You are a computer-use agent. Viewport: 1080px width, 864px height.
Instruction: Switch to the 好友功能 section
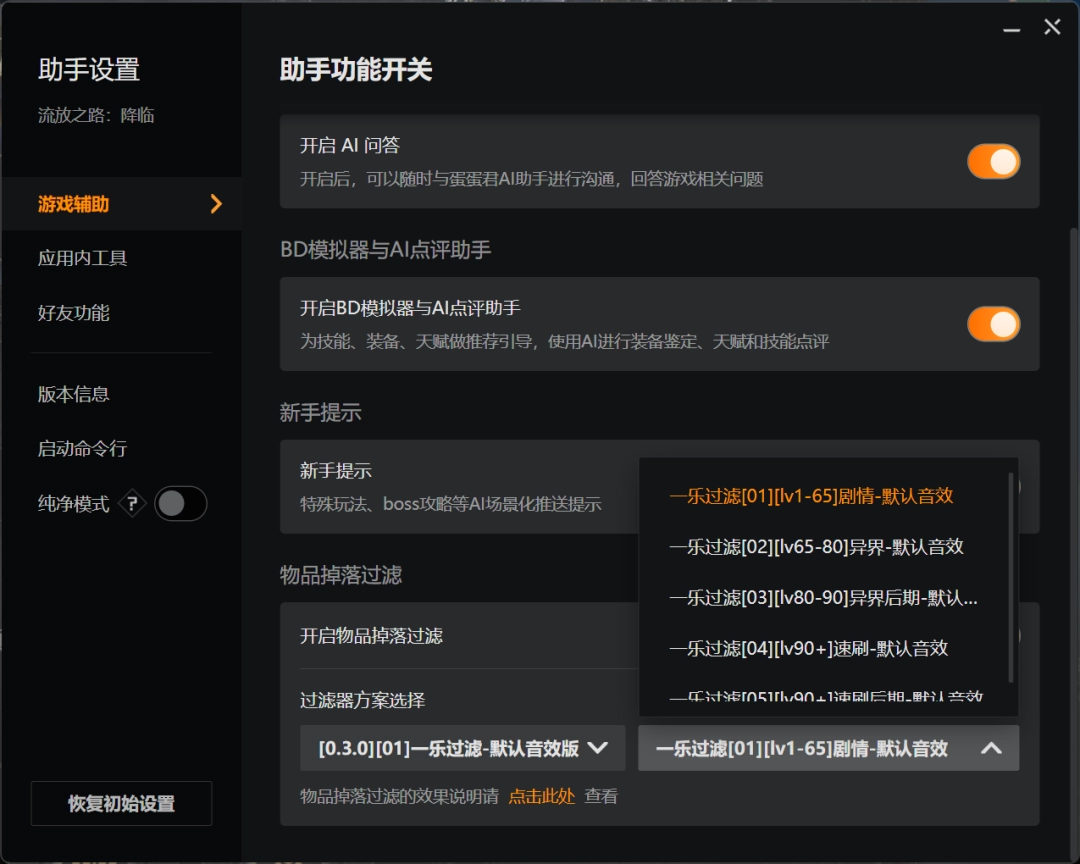(74, 313)
